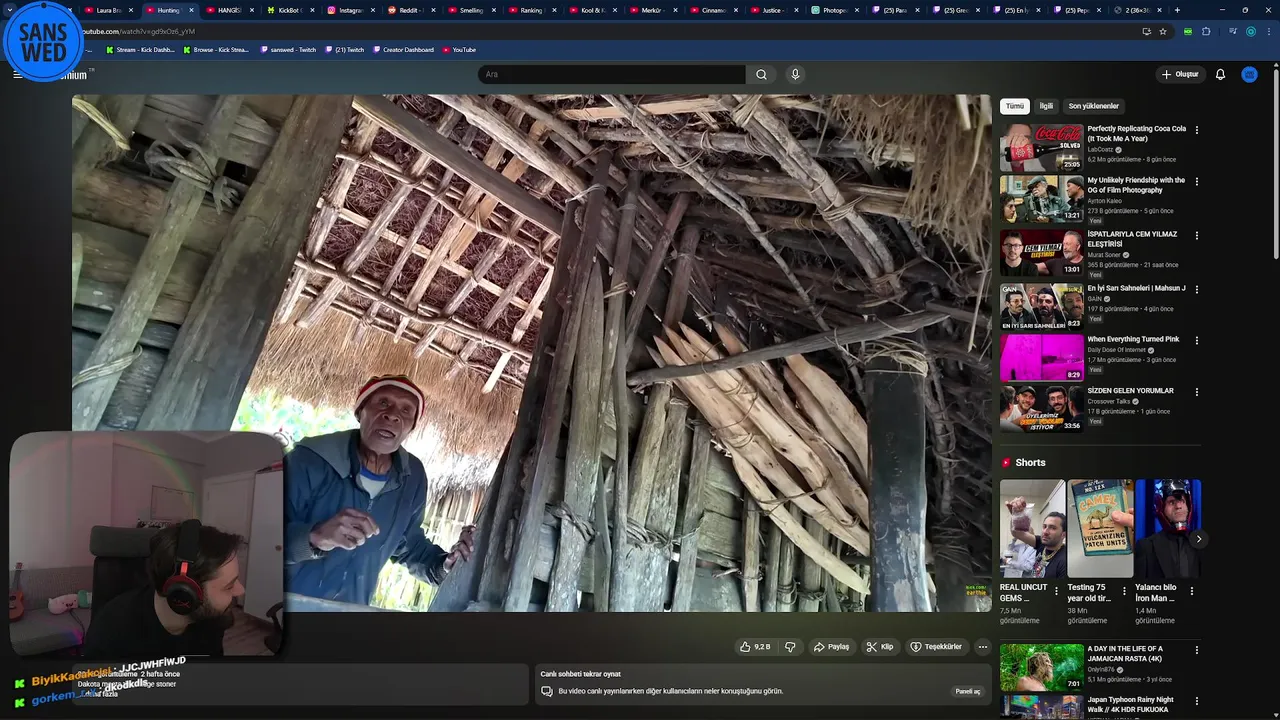Open options for Yalancı bilo Iron Man short
Screen dimensions: 1280x720
(1191, 591)
